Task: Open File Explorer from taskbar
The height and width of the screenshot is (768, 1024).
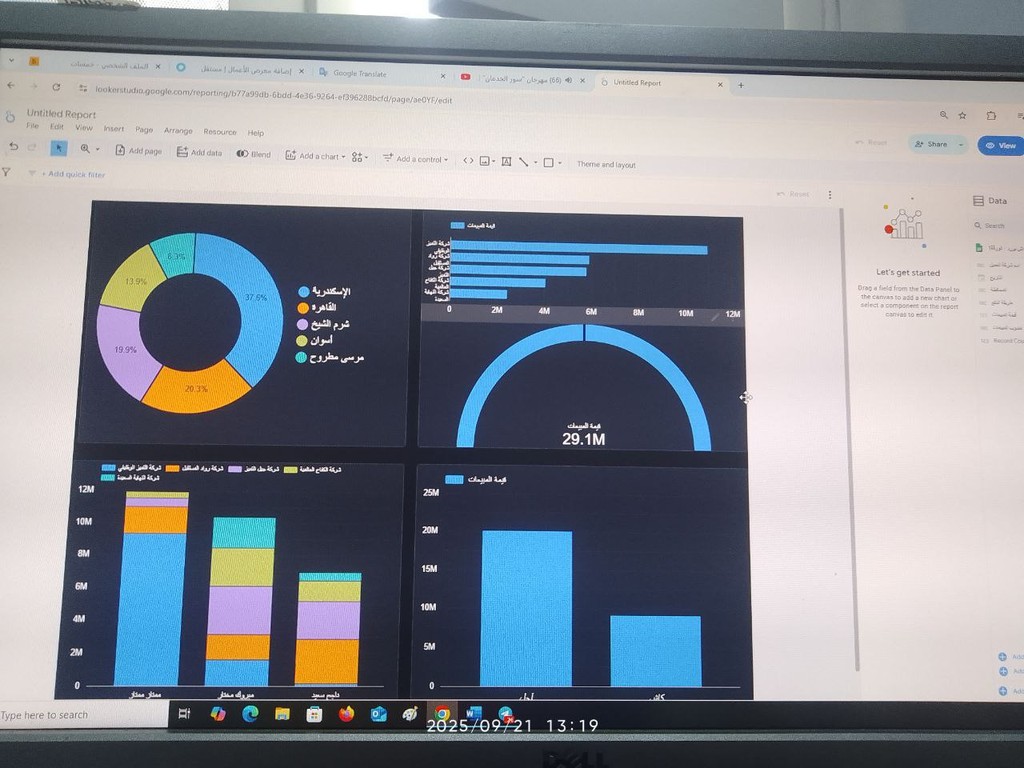Action: 282,714
